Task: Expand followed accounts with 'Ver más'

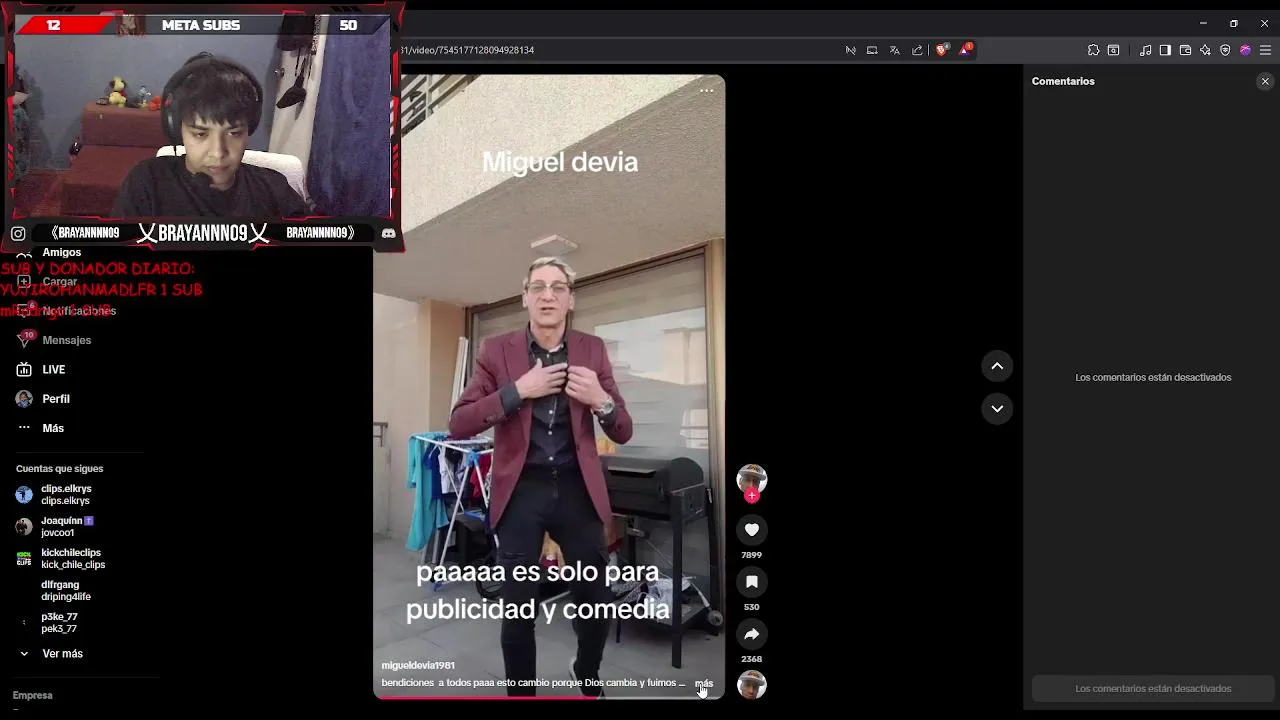Action: tap(62, 654)
